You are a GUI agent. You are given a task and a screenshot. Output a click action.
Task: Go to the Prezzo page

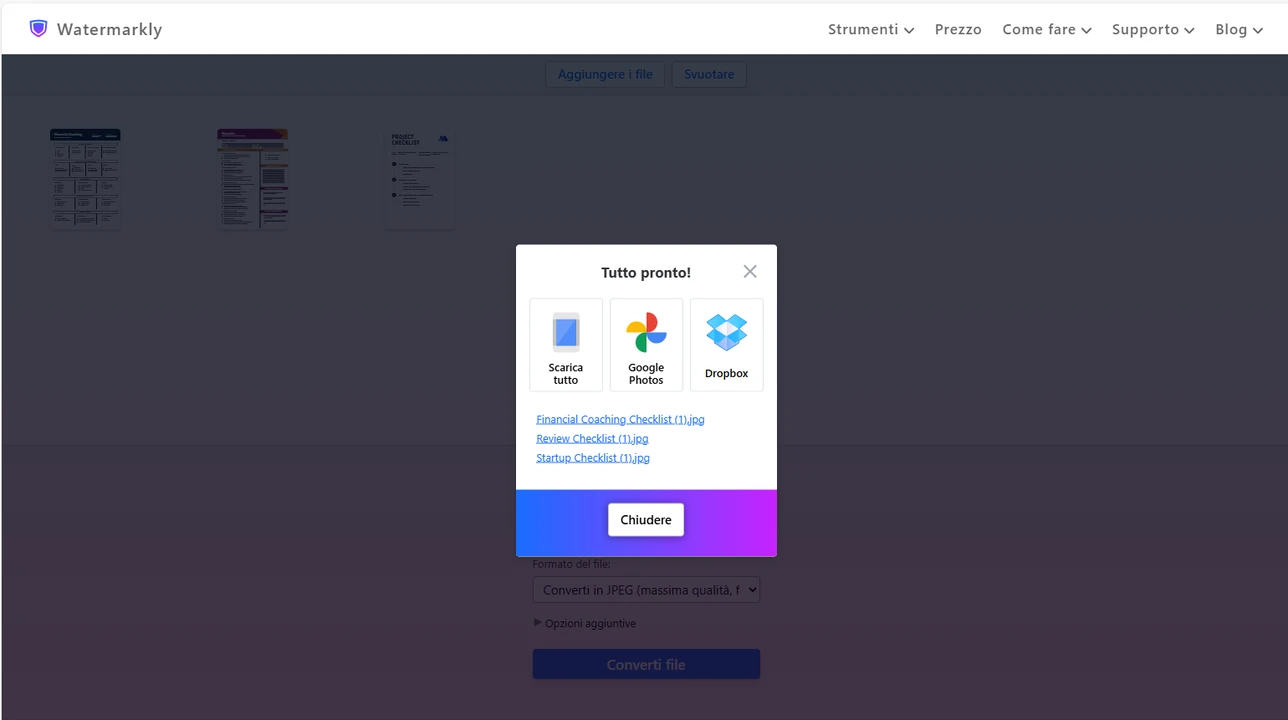(x=958, y=29)
